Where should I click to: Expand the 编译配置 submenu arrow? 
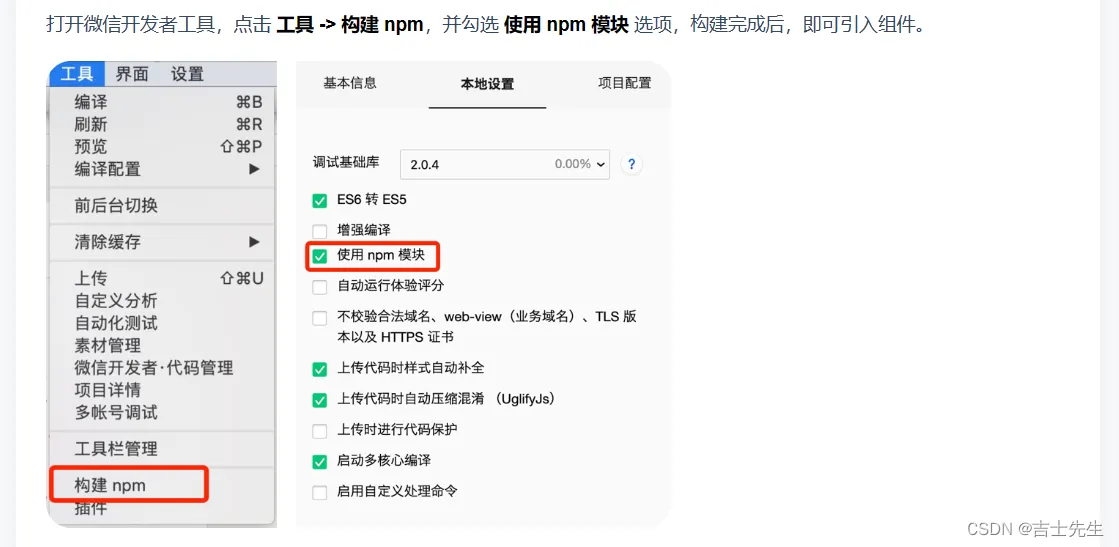254,169
